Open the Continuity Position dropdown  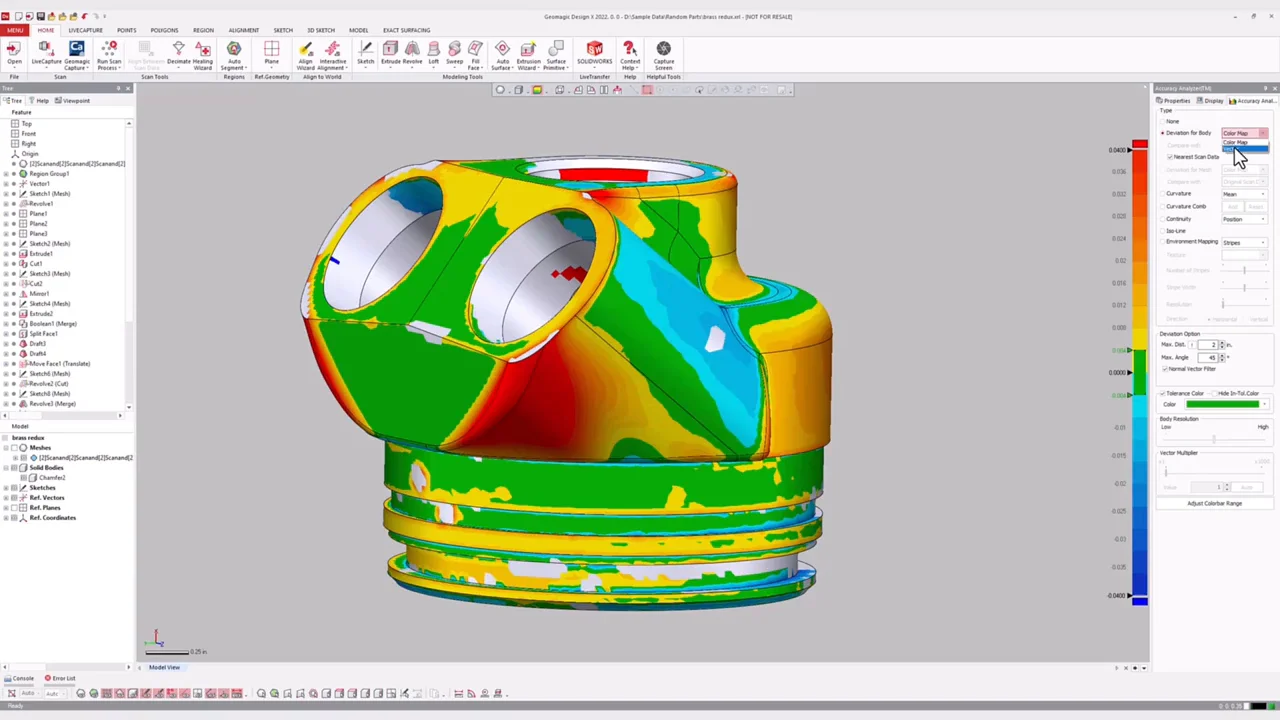1243,219
